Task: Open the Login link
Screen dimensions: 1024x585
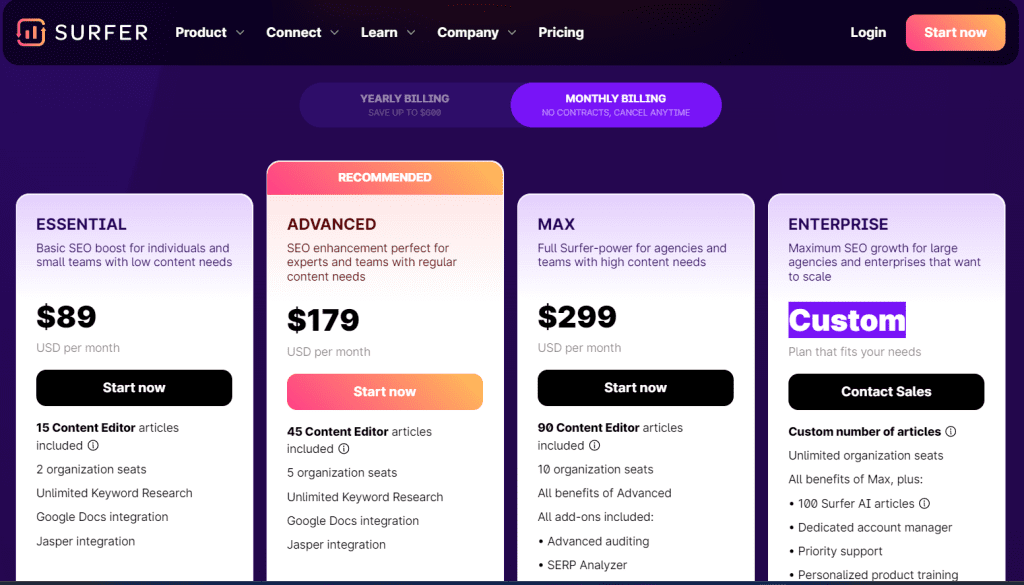Action: click(x=868, y=32)
